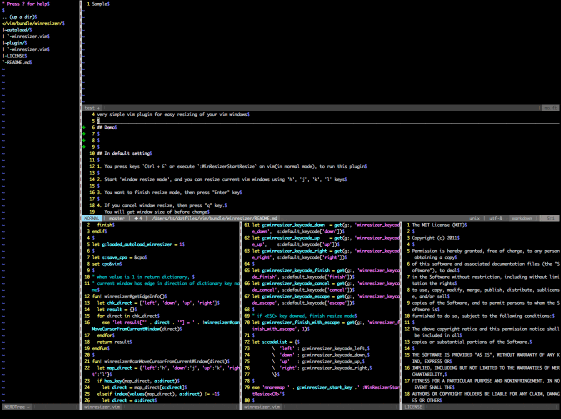Viewport: 561px width, 419px height.
Task: Click the git-change plus sign beside line 9
Action: click(84, 147)
